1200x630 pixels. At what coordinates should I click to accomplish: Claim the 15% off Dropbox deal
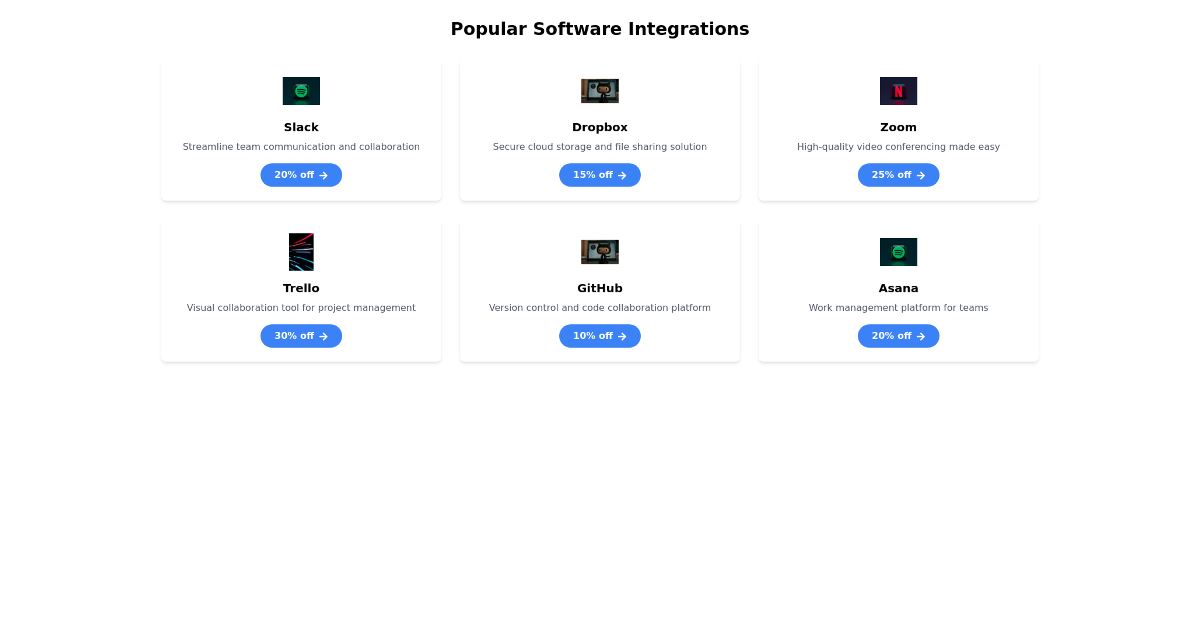tap(600, 175)
